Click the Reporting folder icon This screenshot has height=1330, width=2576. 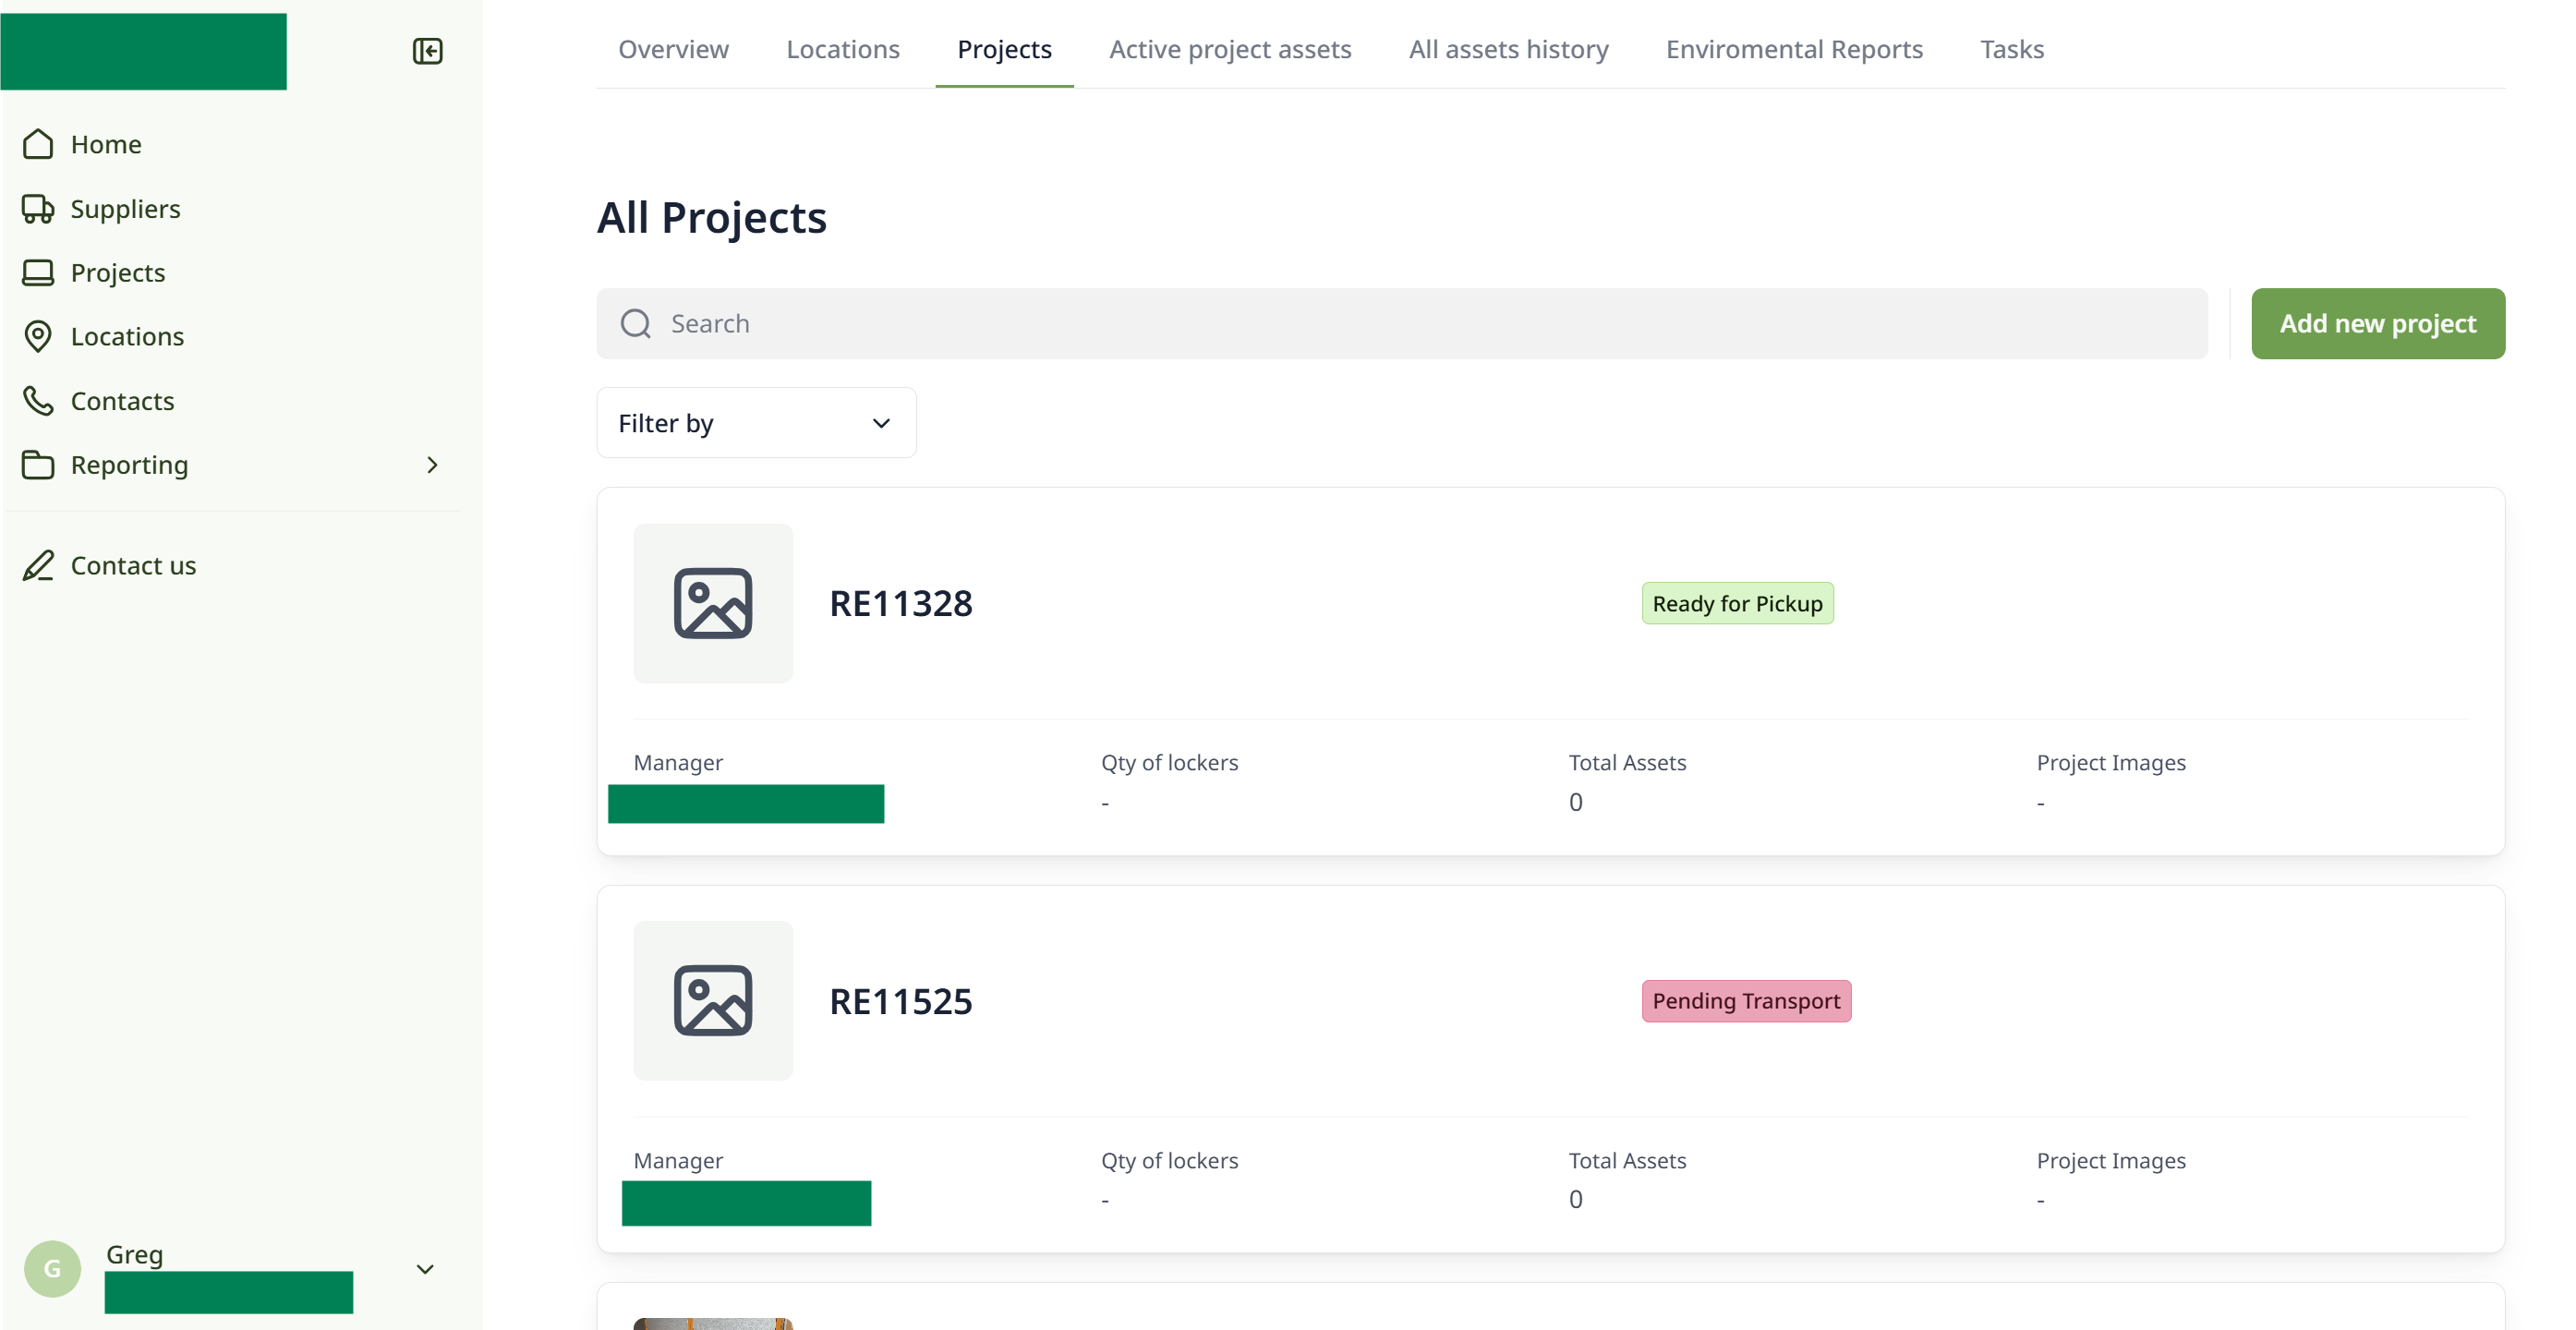point(38,465)
